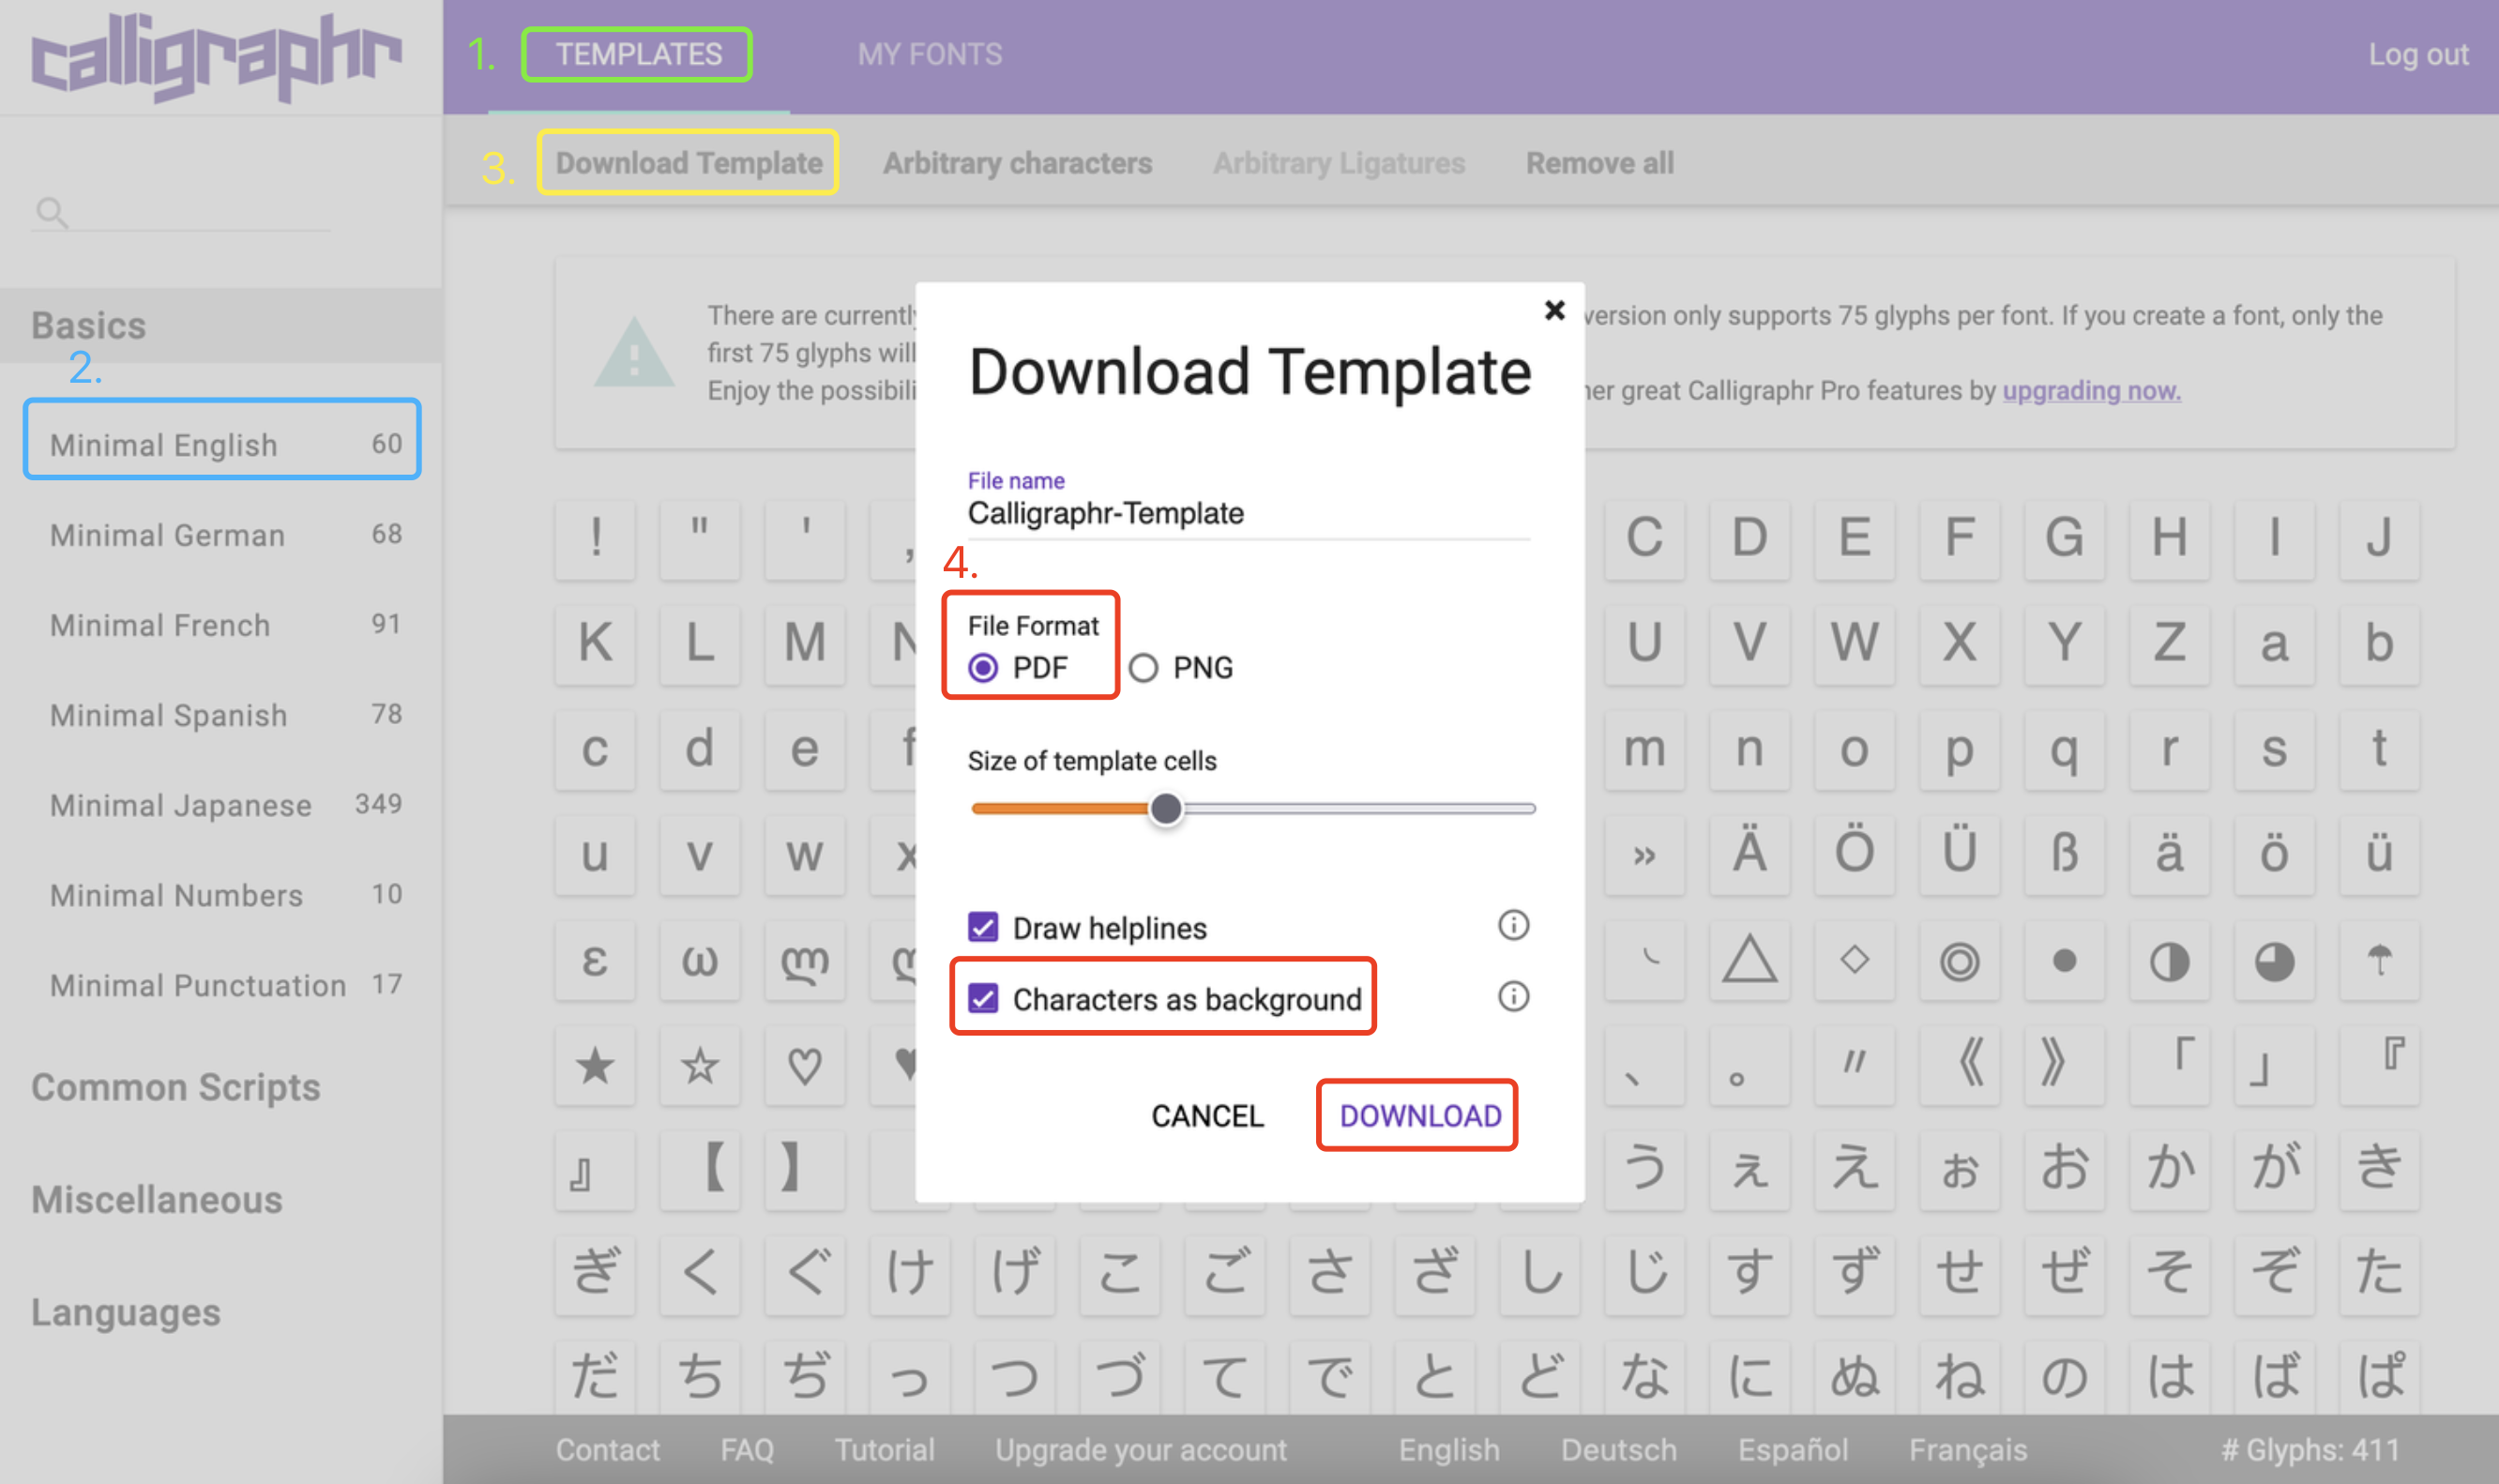Screen dimensions: 2499x1484
Task: Click the diamond glyph tile
Action: point(1854,960)
